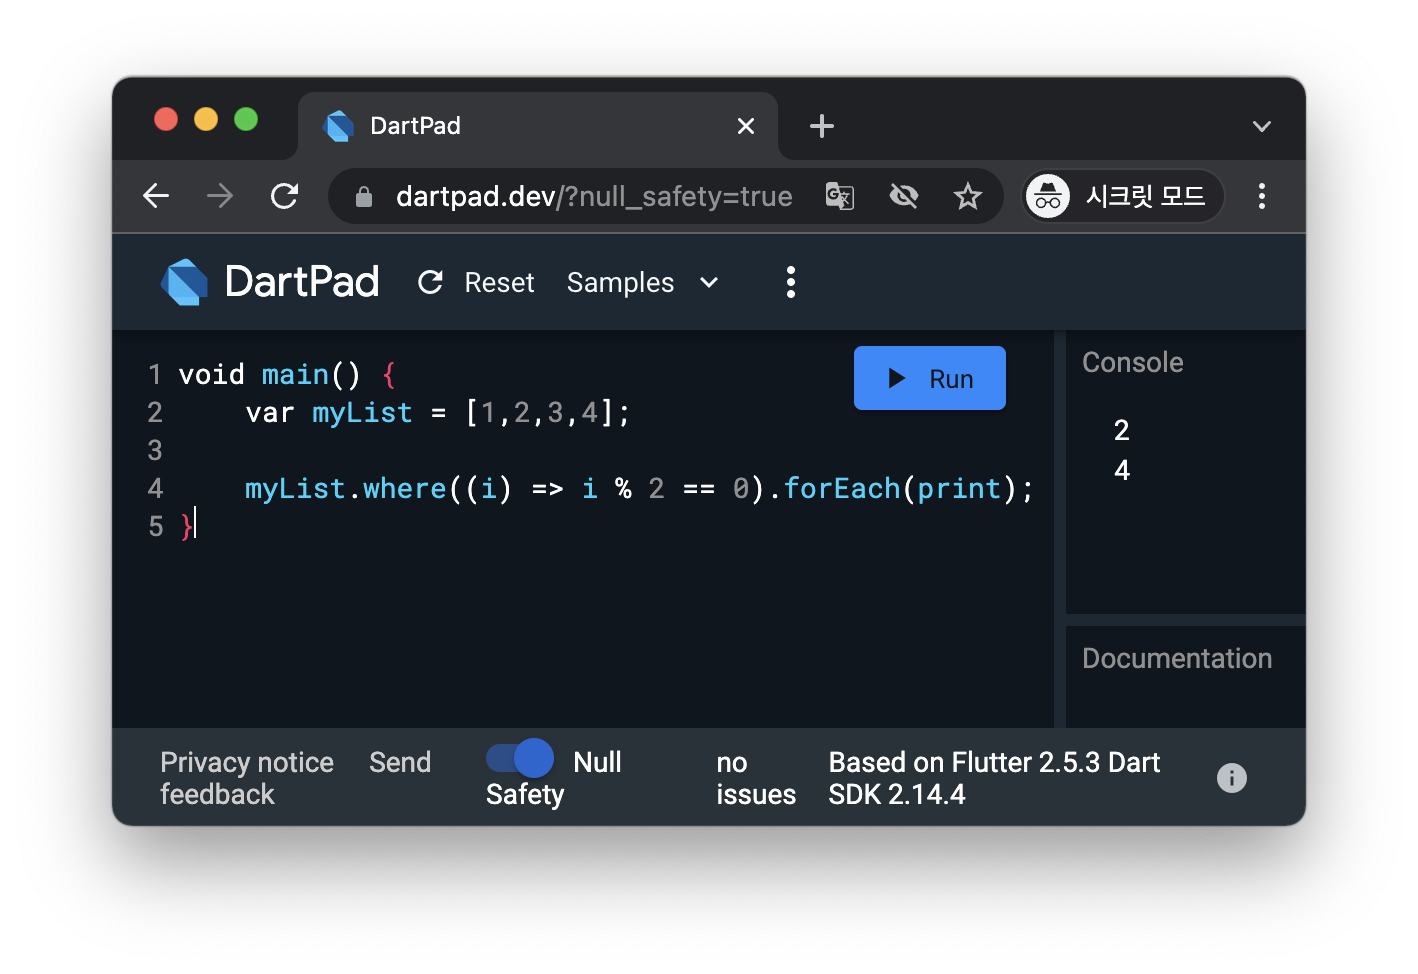
Task: Click the address bar URL dartpad.dev
Action: pyautogui.click(x=594, y=197)
